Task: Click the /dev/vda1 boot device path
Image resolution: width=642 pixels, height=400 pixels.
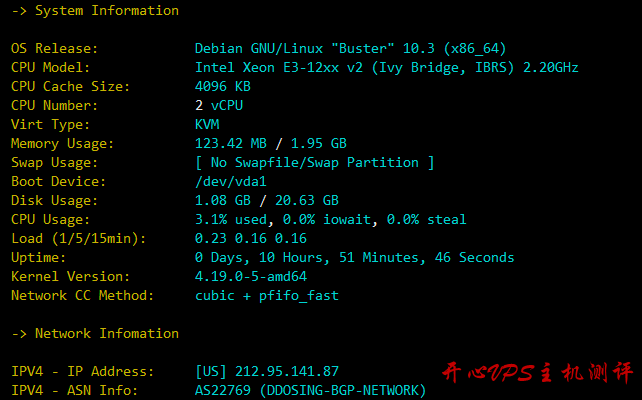Action: click(231, 181)
